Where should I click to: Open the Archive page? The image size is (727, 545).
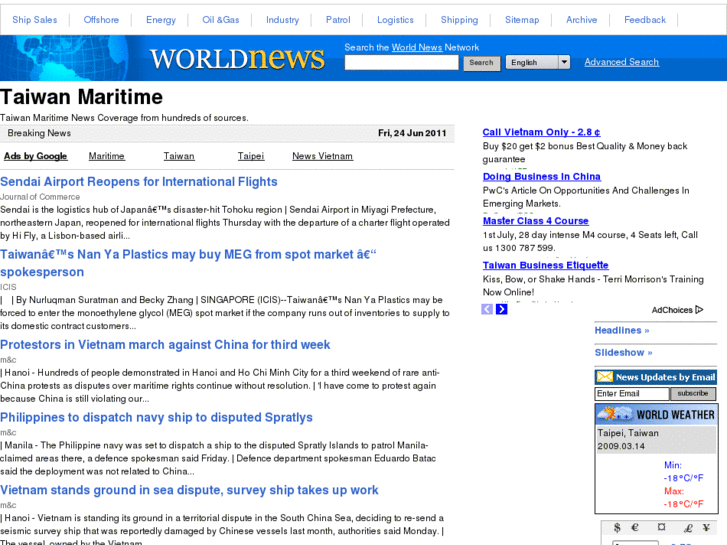coord(581,20)
